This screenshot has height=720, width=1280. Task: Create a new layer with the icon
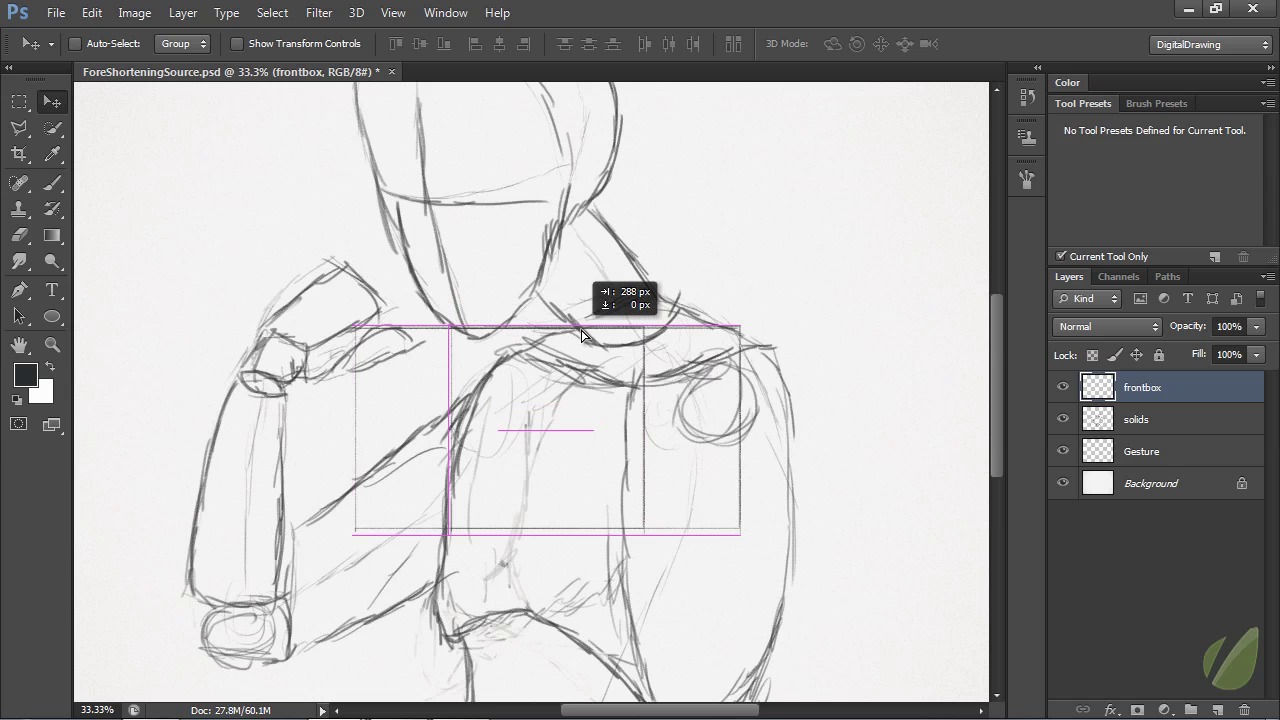pos(1217,710)
